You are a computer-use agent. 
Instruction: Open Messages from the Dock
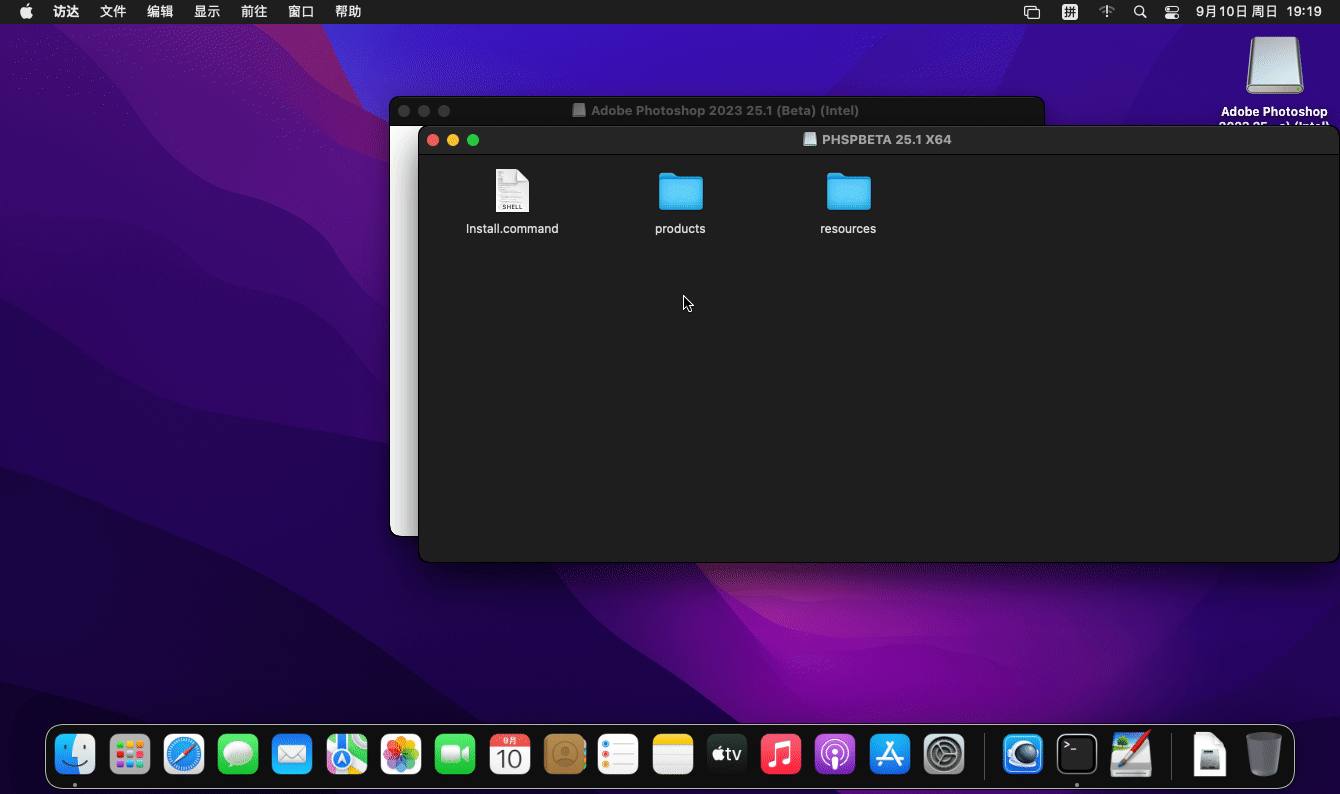[x=238, y=754]
